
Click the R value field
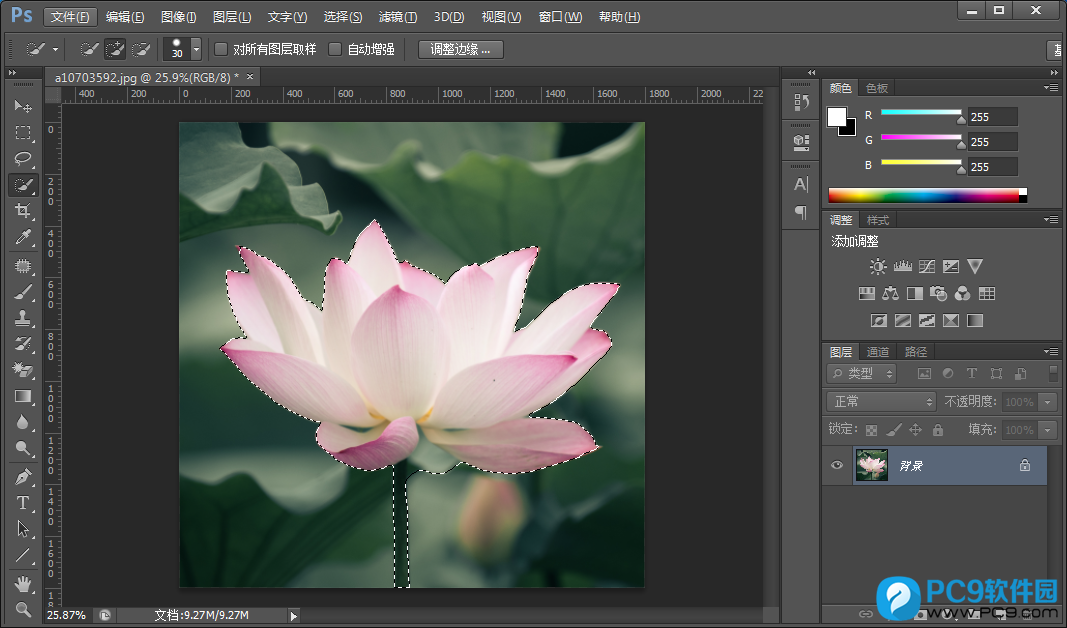point(993,117)
